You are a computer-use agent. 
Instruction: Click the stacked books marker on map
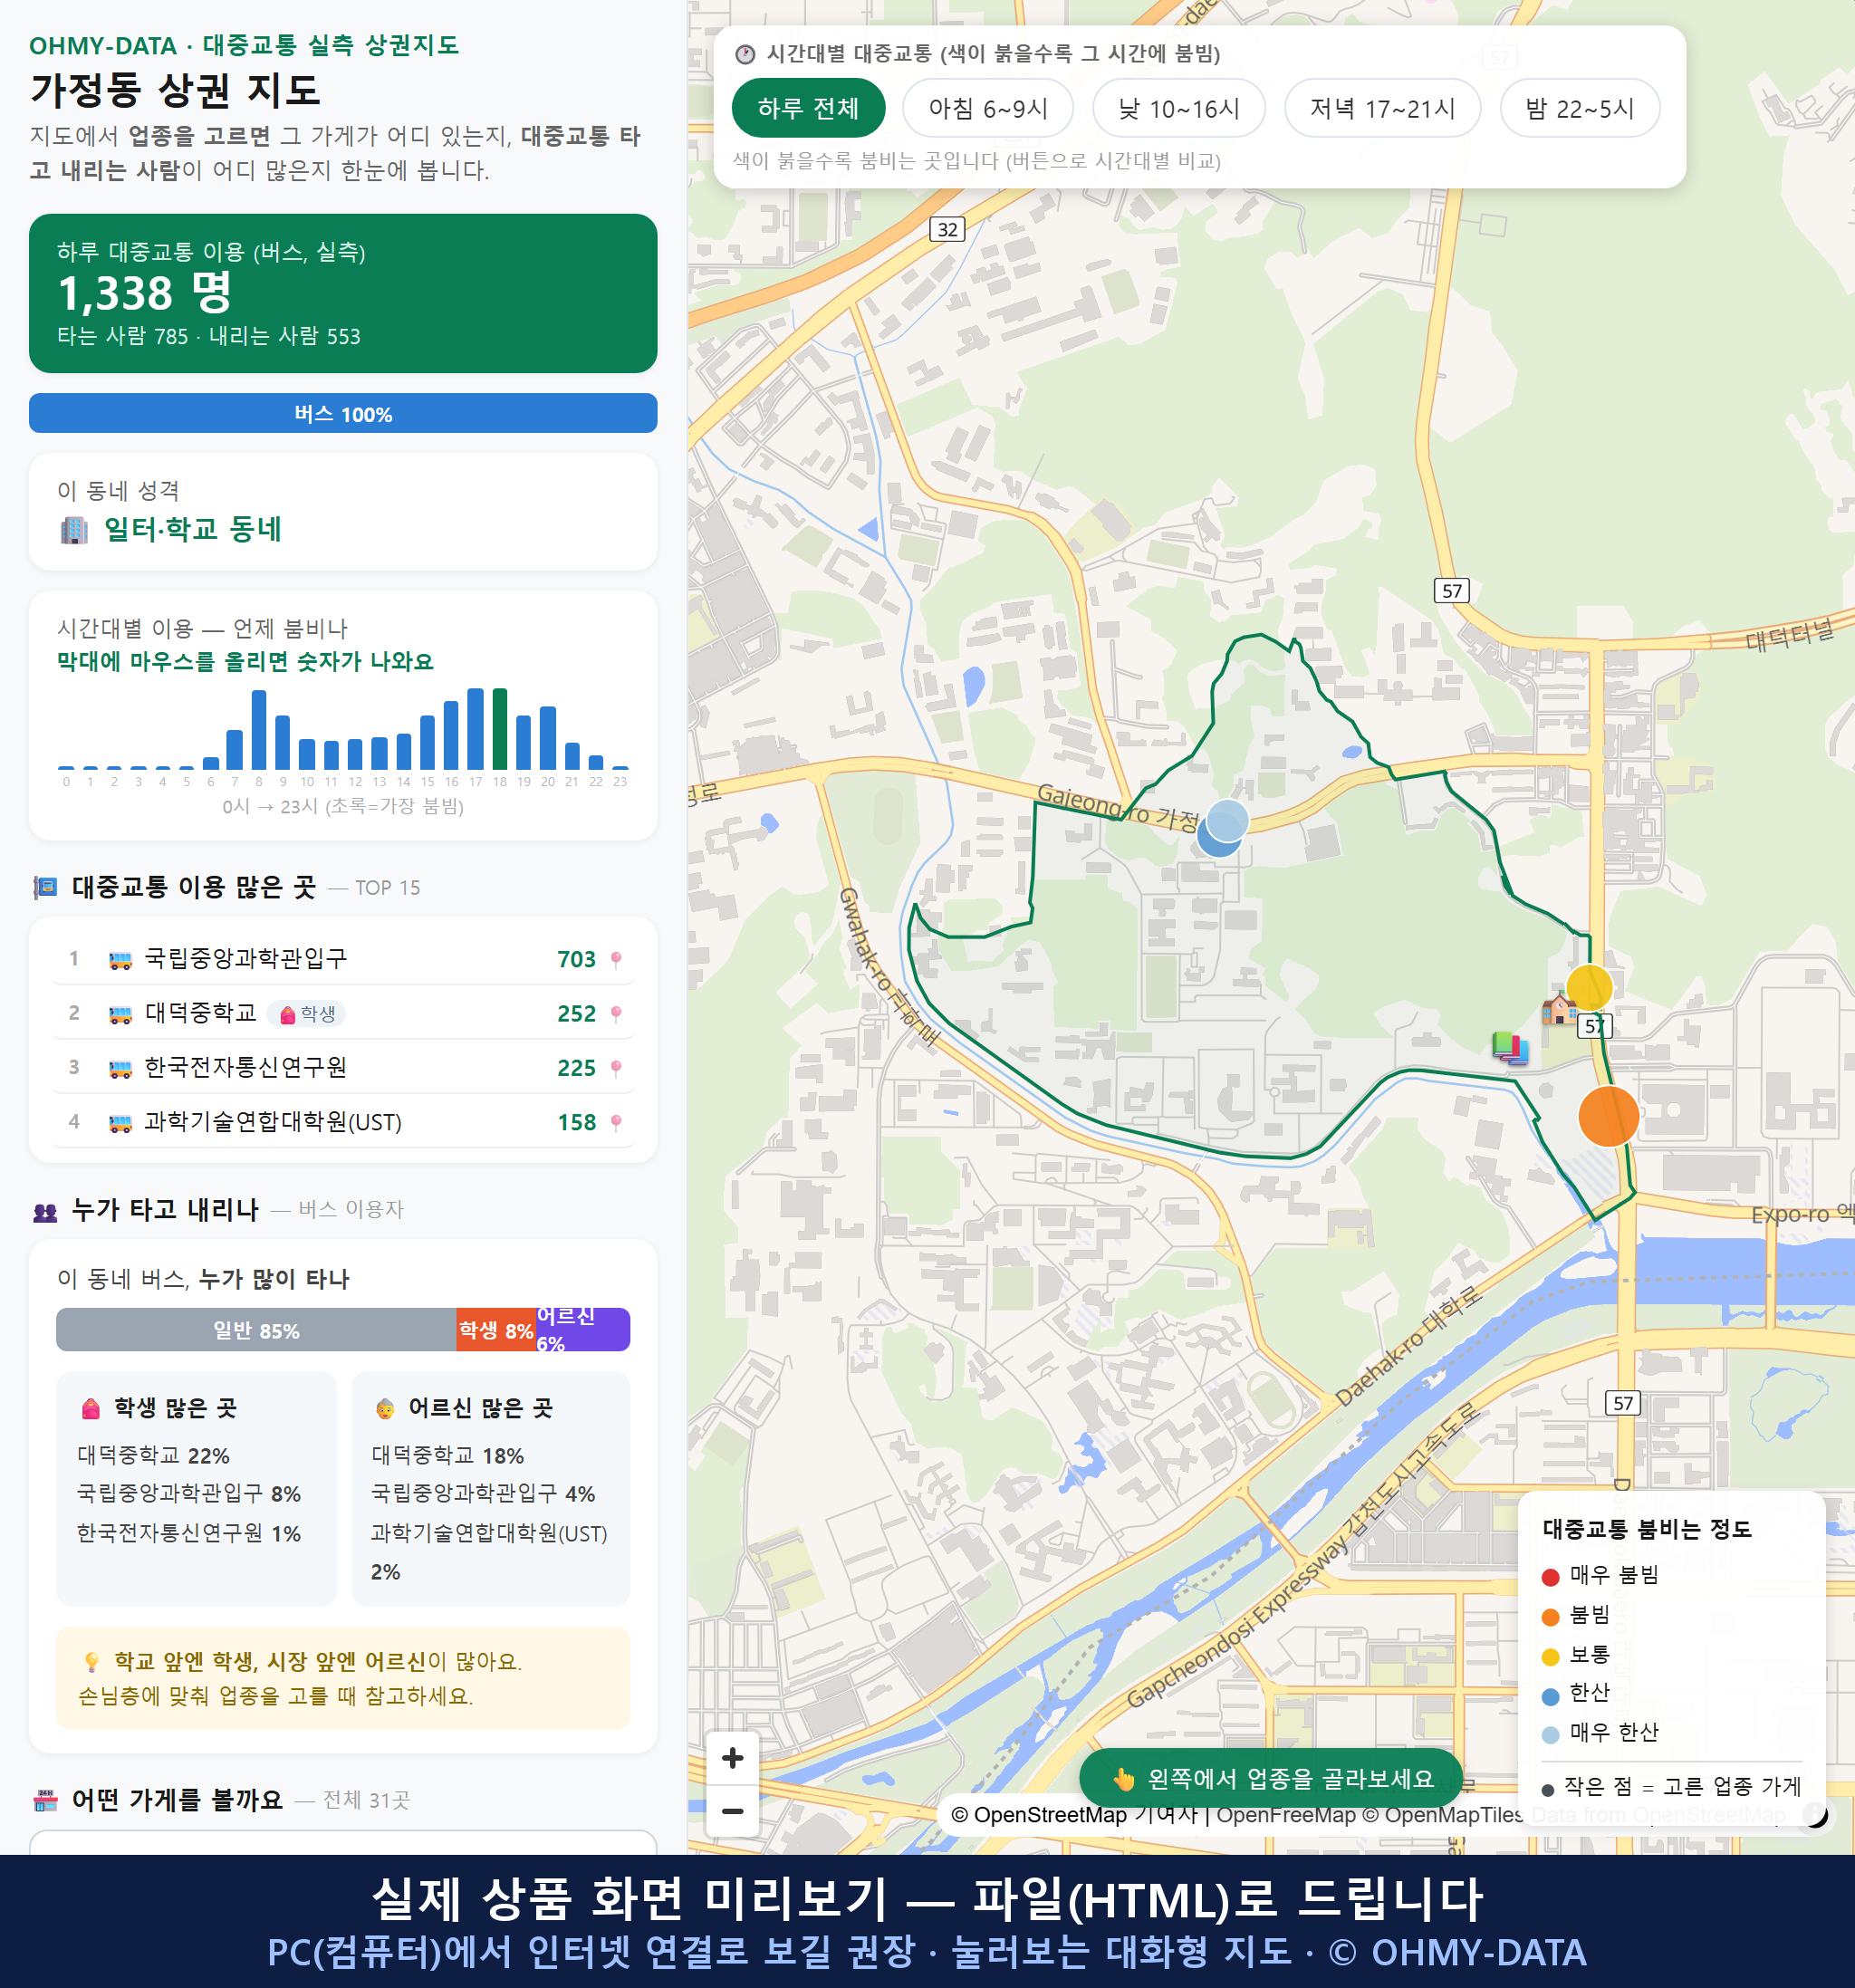coord(1510,1048)
